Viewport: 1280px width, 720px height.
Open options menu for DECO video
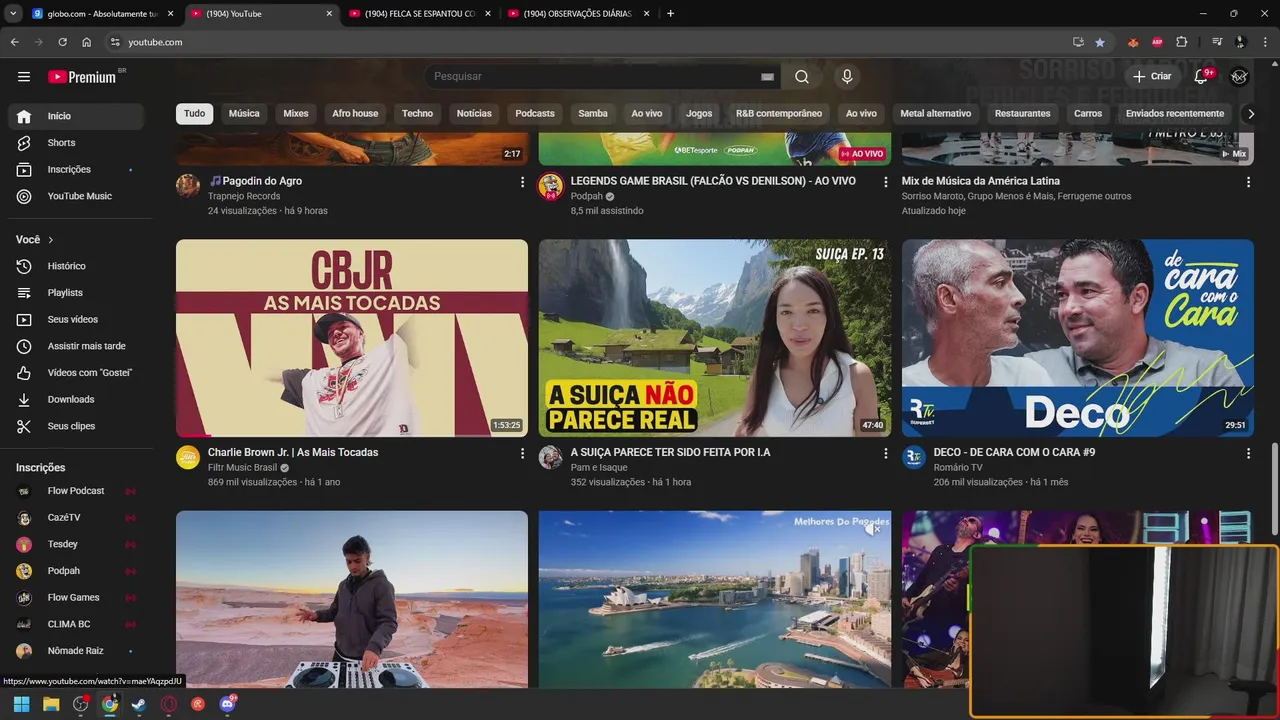click(1248, 453)
